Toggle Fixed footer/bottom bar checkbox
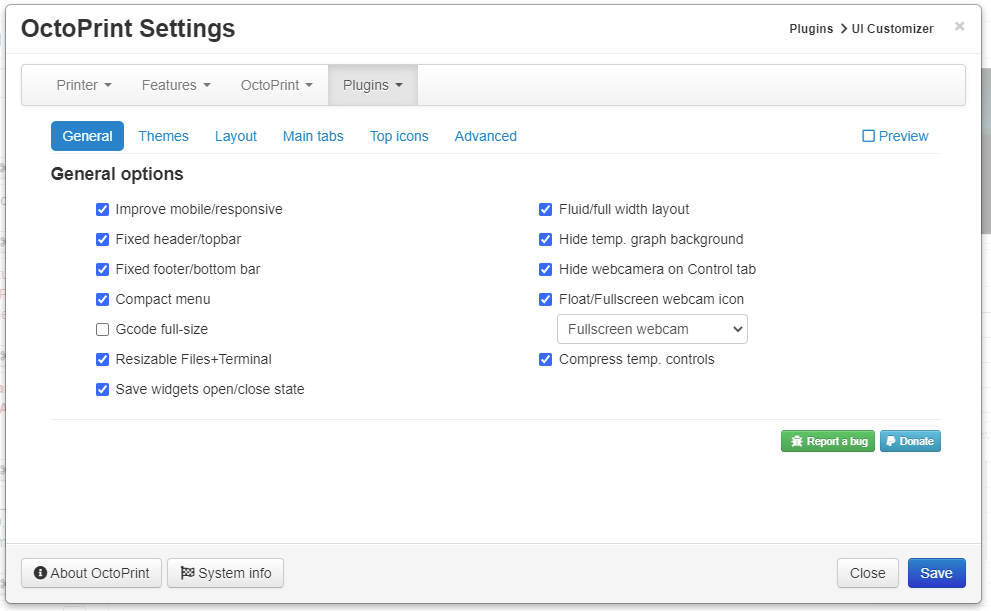 (102, 269)
